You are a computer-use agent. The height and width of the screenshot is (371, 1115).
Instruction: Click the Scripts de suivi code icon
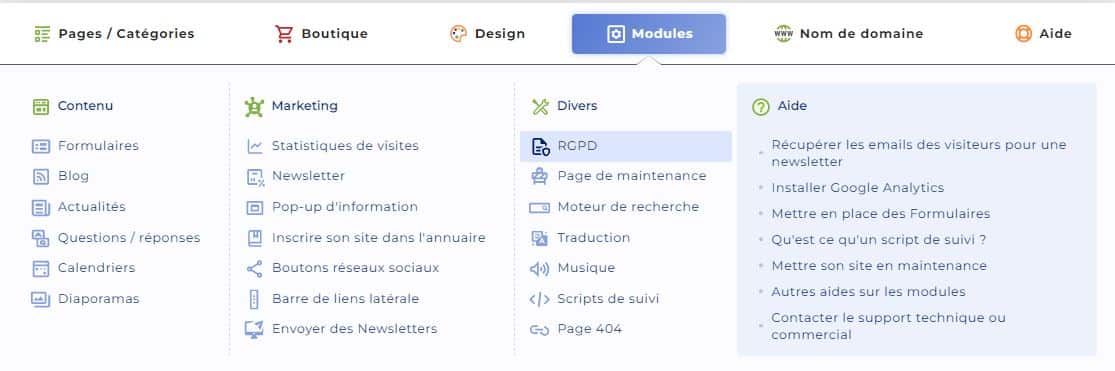(x=540, y=299)
